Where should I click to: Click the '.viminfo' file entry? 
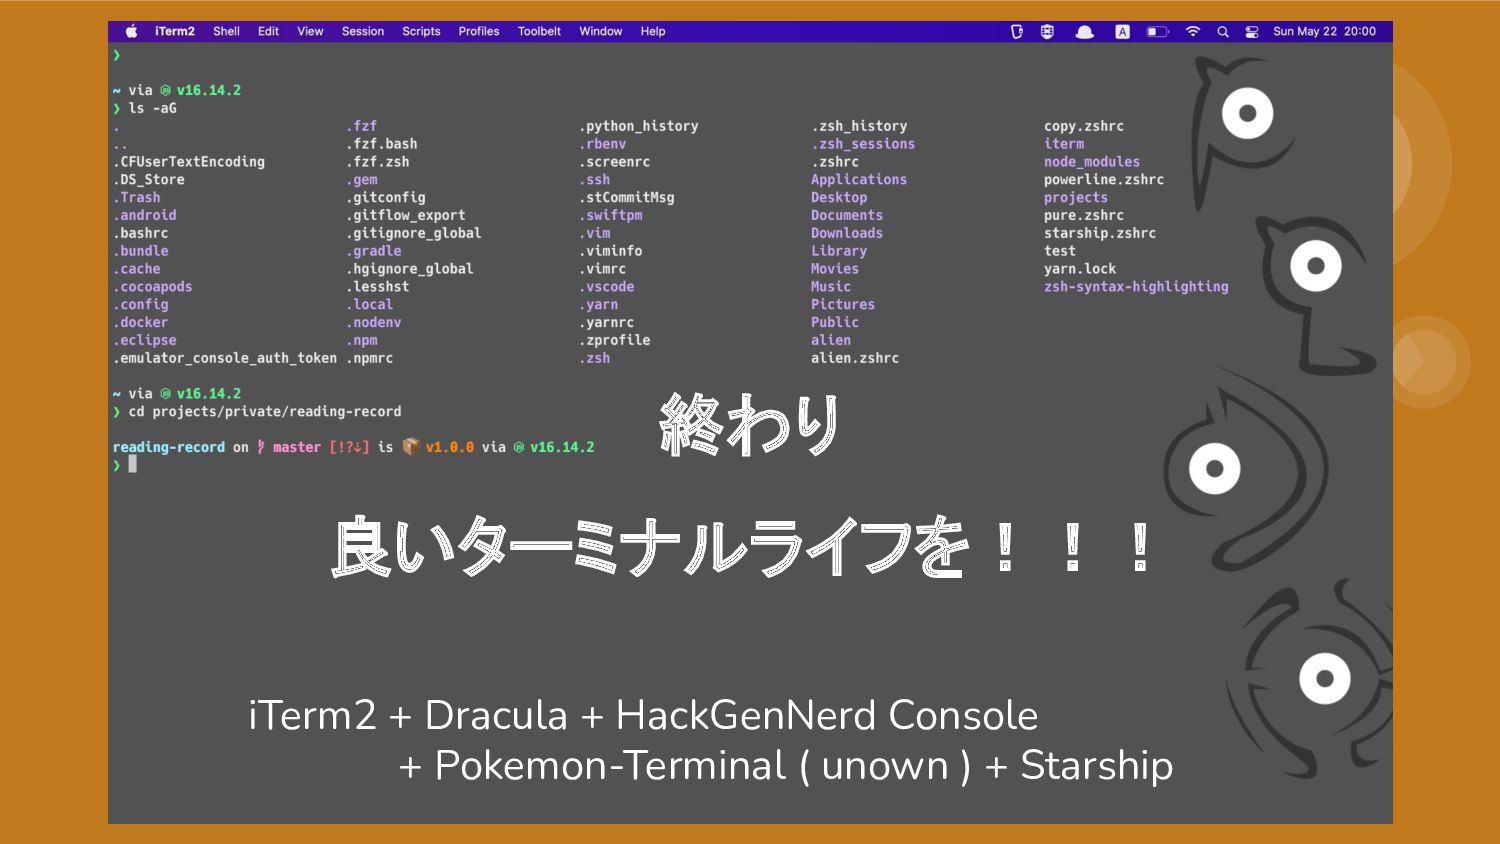(611, 251)
